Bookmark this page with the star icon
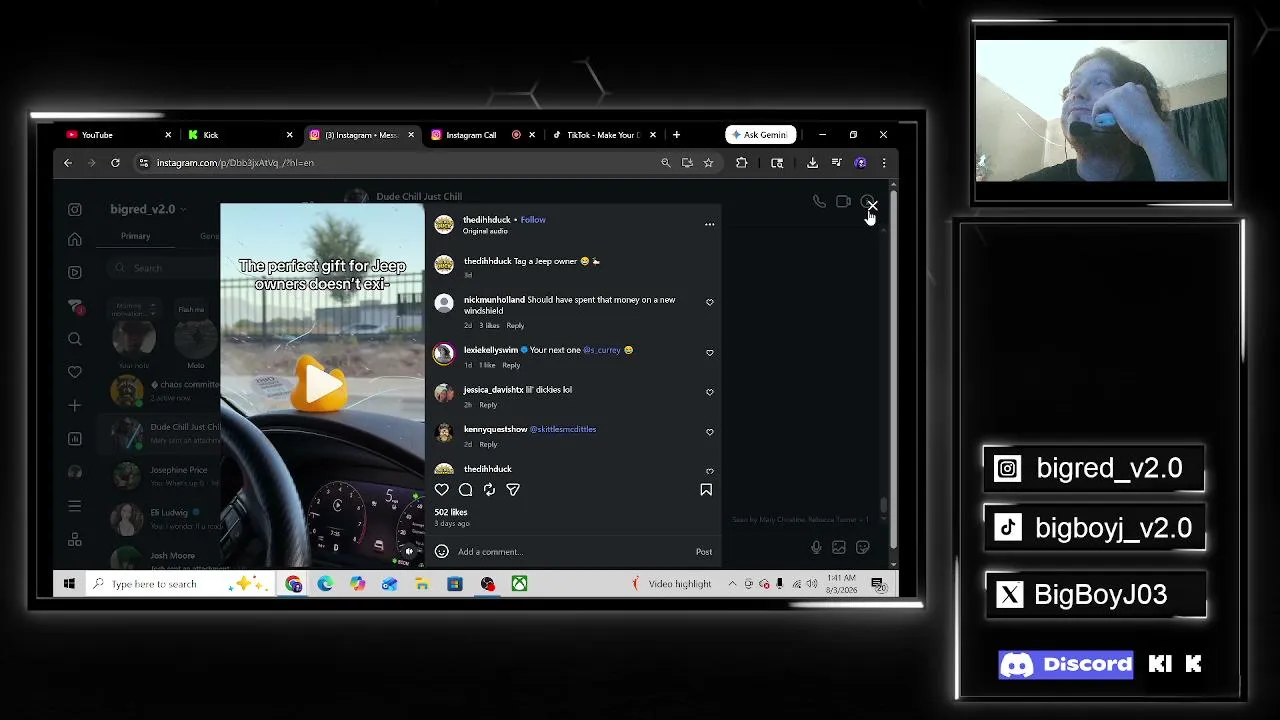This screenshot has width=1280, height=720. (x=708, y=163)
